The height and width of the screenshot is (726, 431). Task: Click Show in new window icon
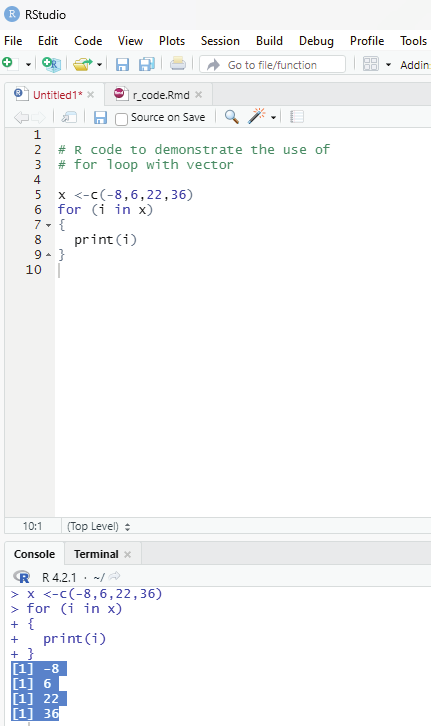(69, 117)
